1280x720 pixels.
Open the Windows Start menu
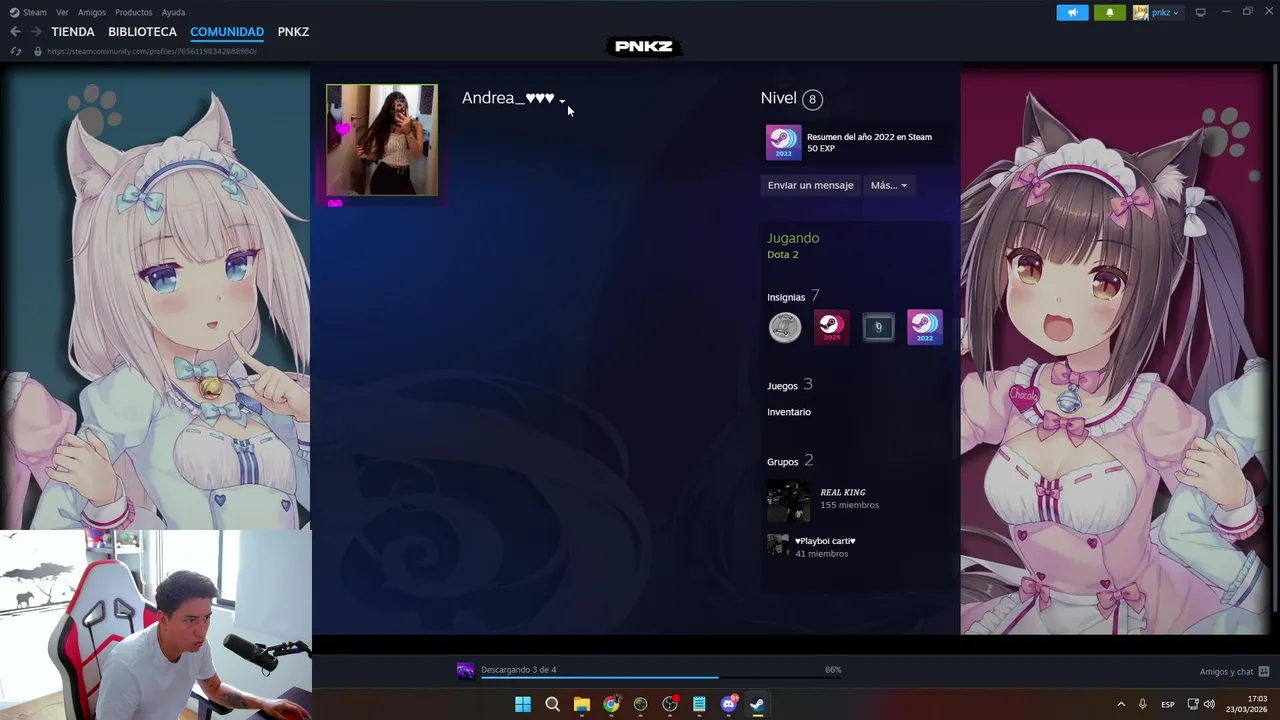pyautogui.click(x=523, y=704)
